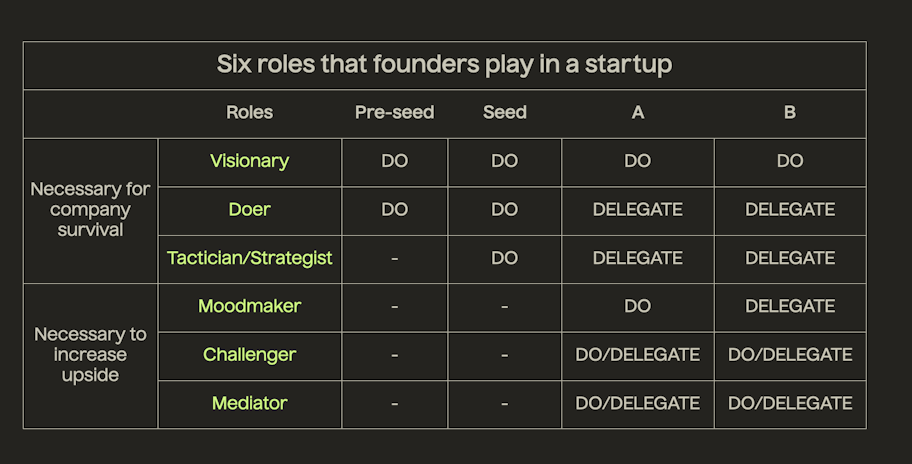
Task: Click the Challenger DO/DELEGATE cell in column A
Action: 638,356
